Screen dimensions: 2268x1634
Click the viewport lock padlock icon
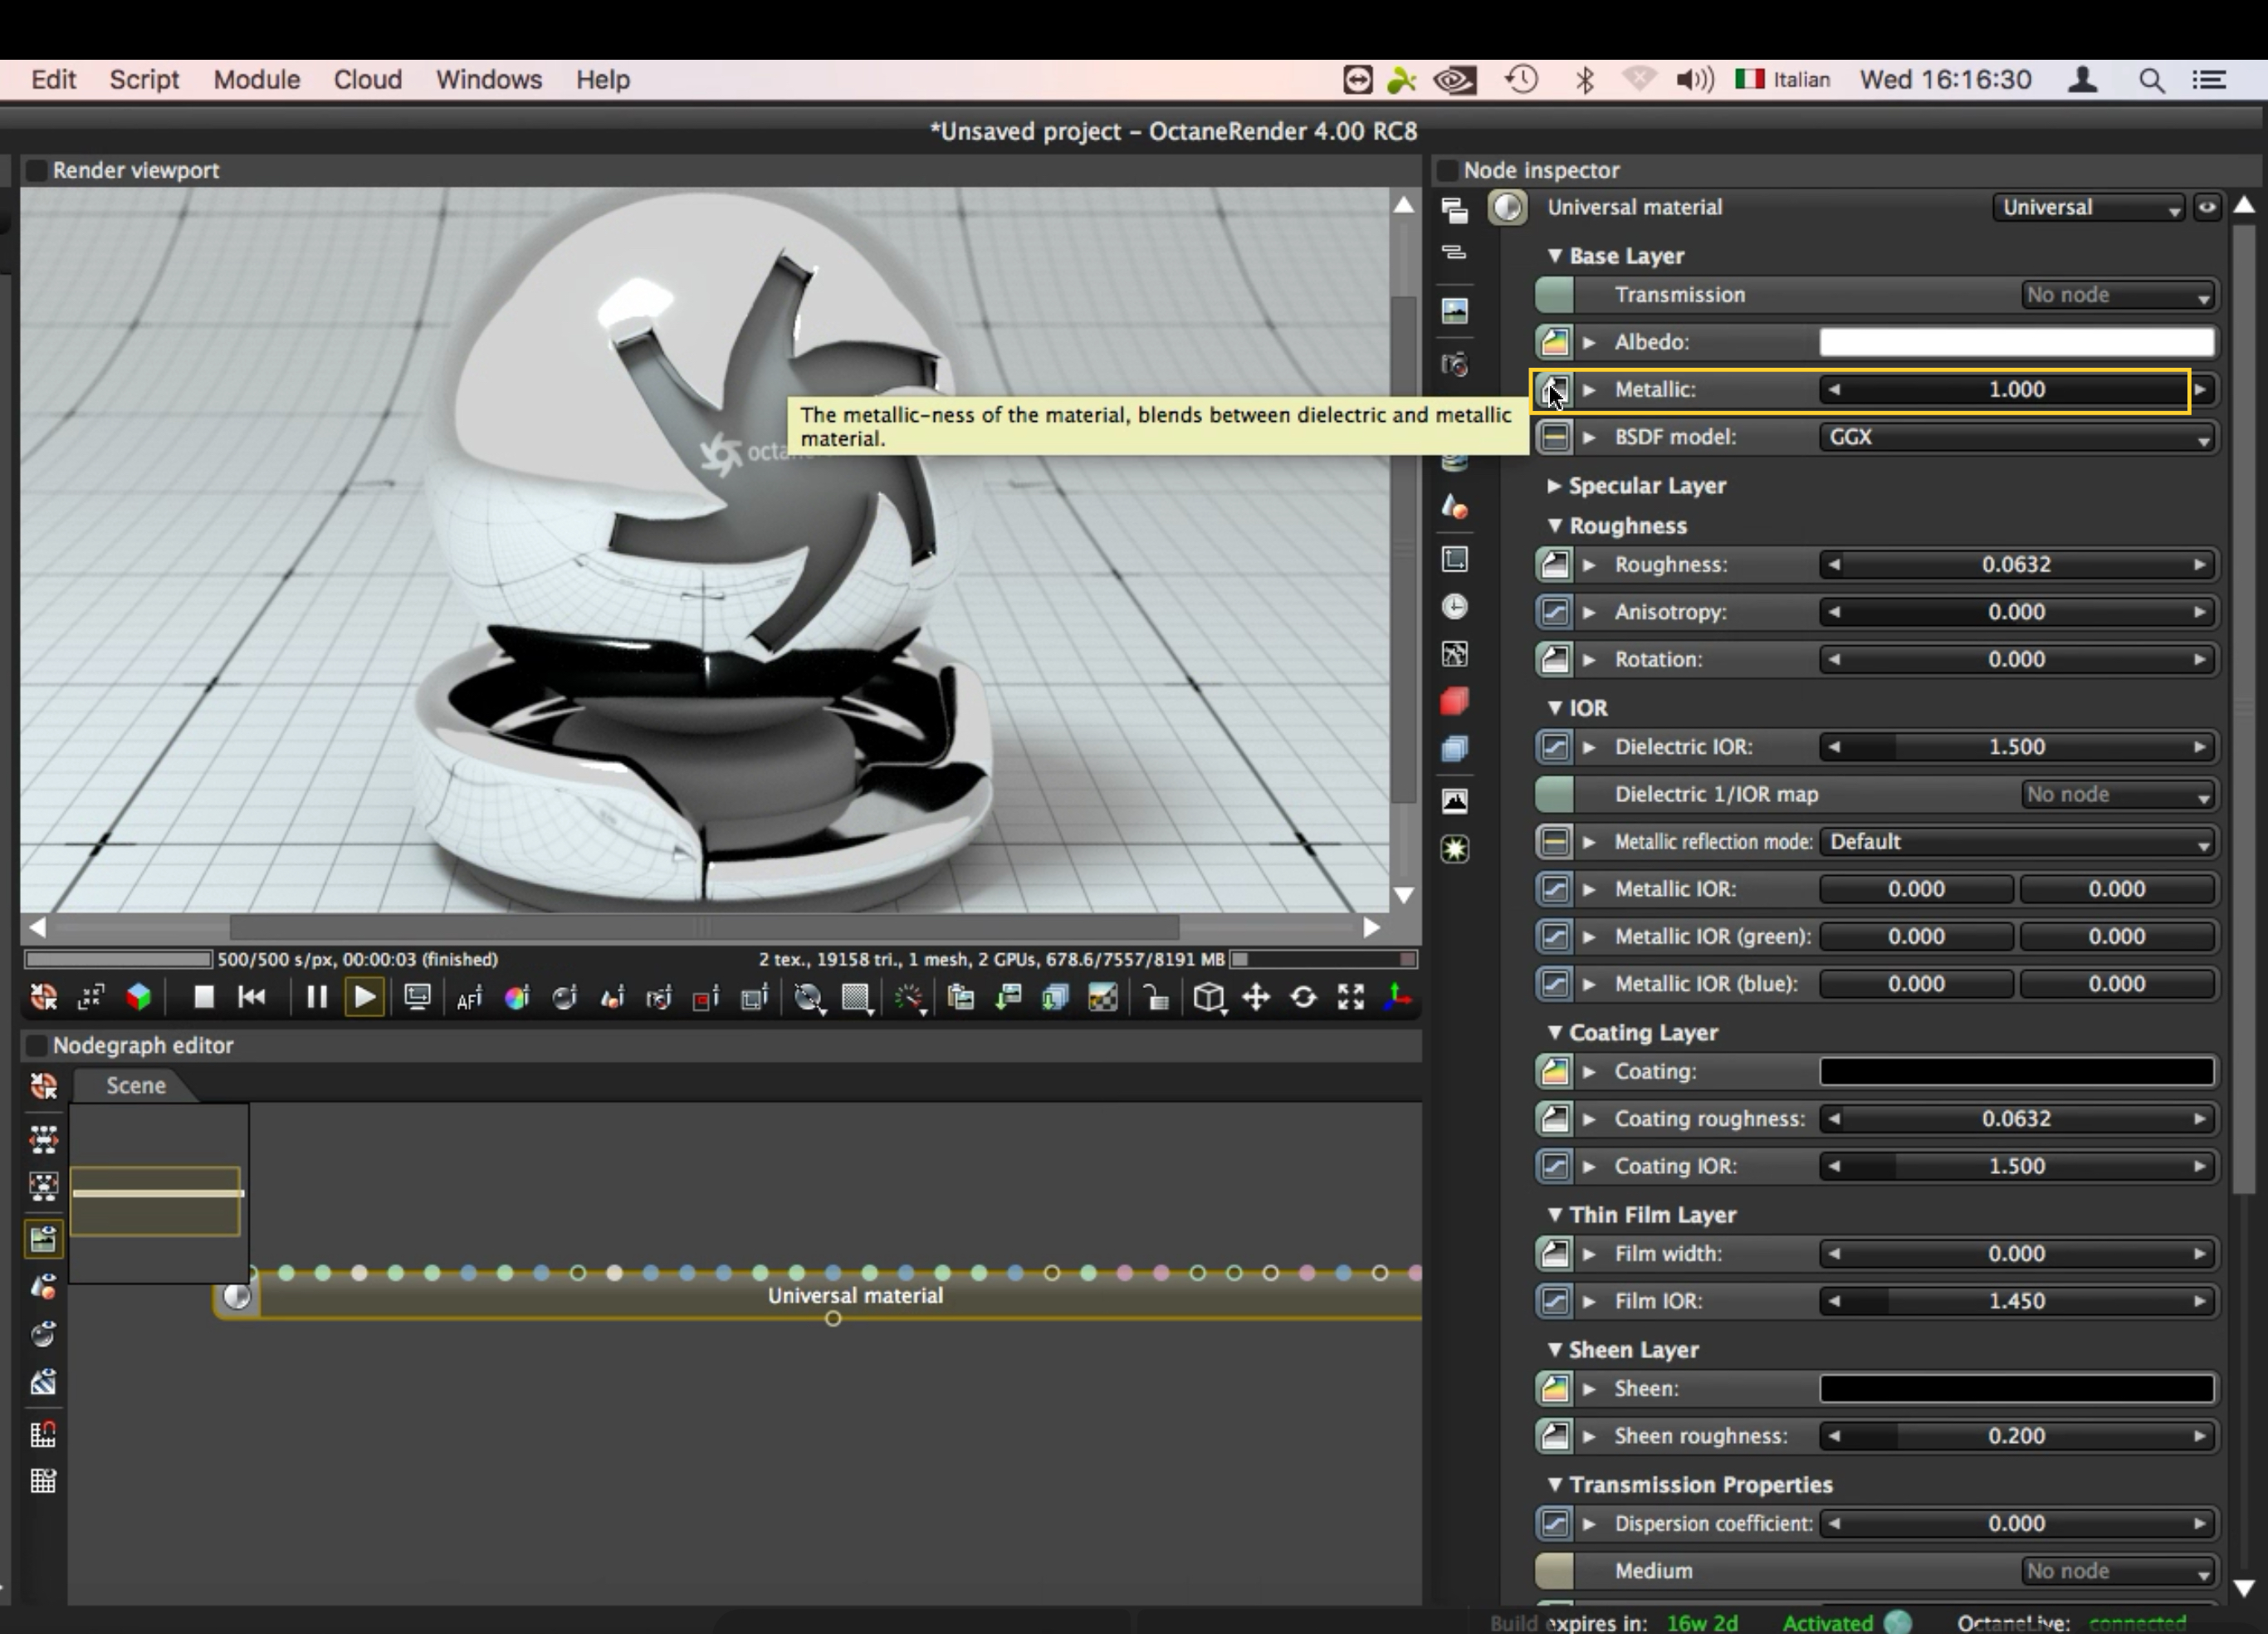tap(1156, 997)
